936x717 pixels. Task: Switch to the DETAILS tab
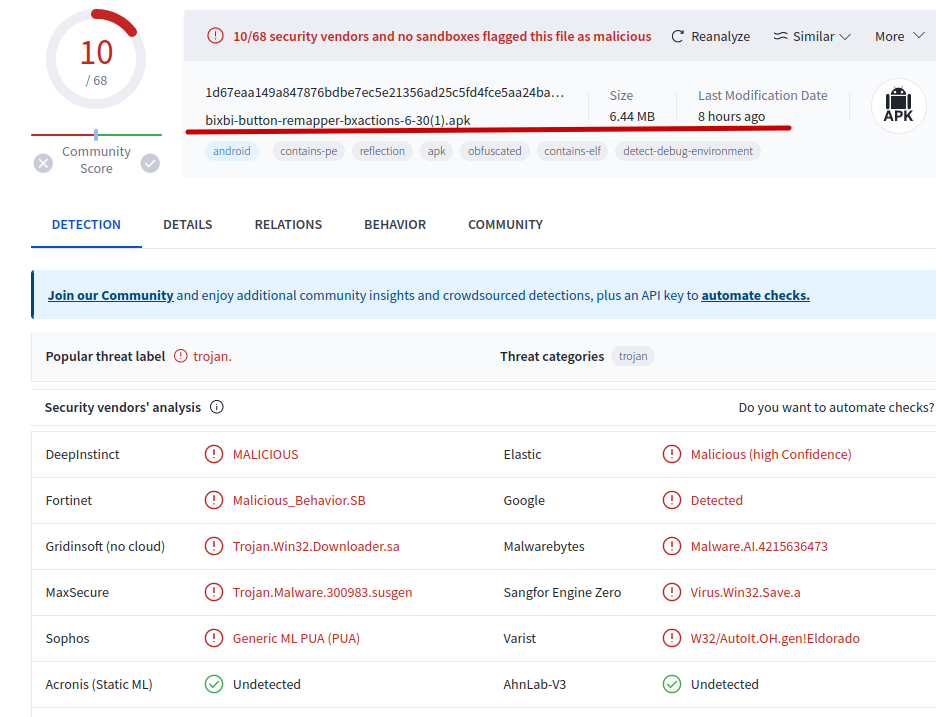tap(188, 225)
